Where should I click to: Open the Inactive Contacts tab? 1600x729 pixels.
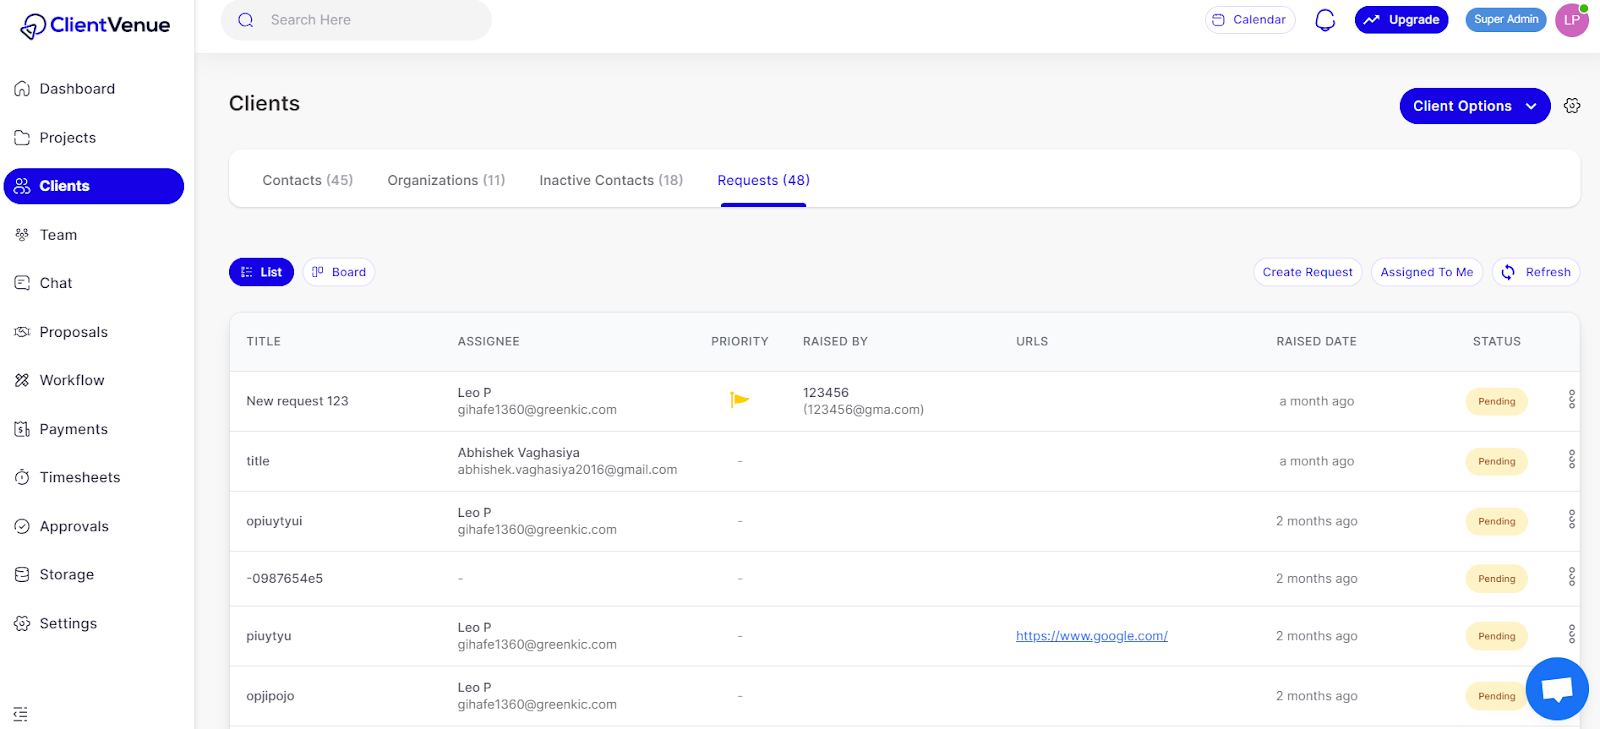pyautogui.click(x=611, y=180)
